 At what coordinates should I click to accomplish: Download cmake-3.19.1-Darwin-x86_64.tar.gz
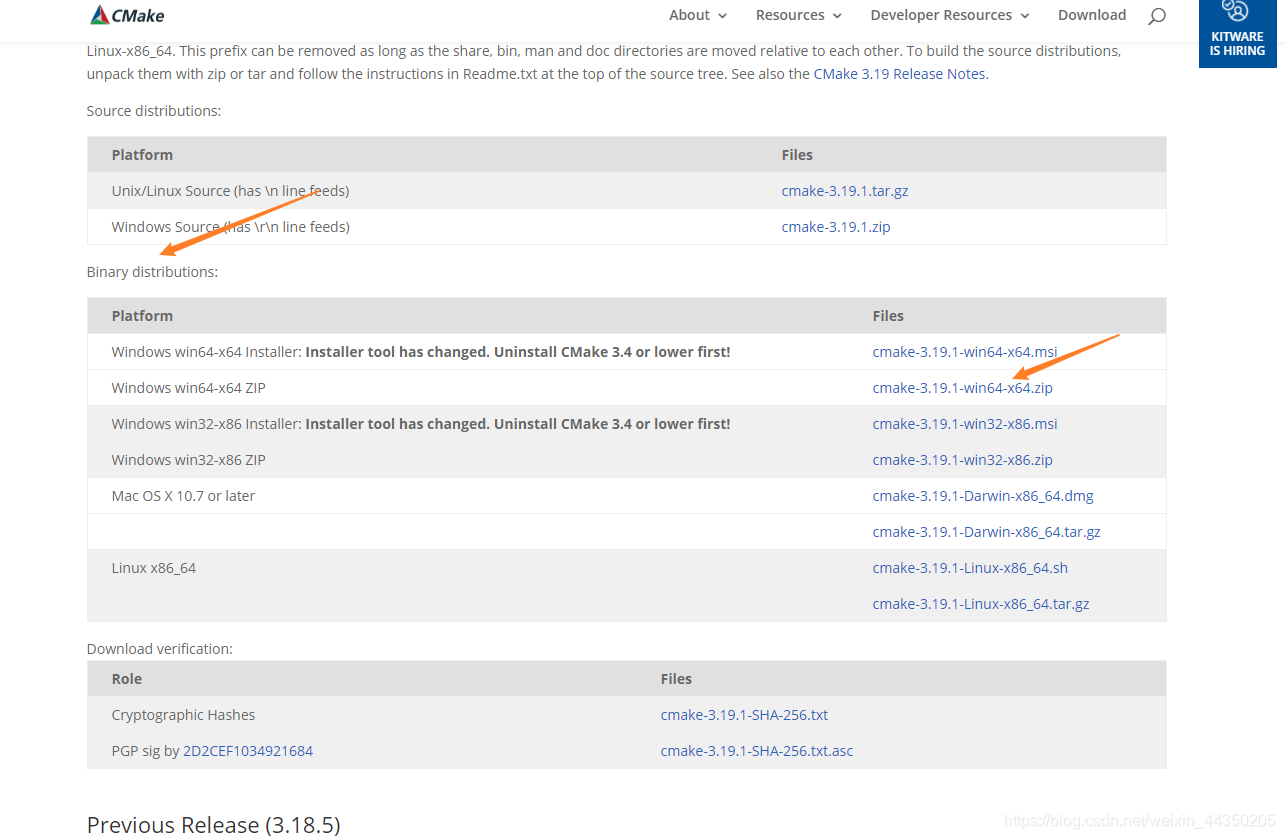987,532
